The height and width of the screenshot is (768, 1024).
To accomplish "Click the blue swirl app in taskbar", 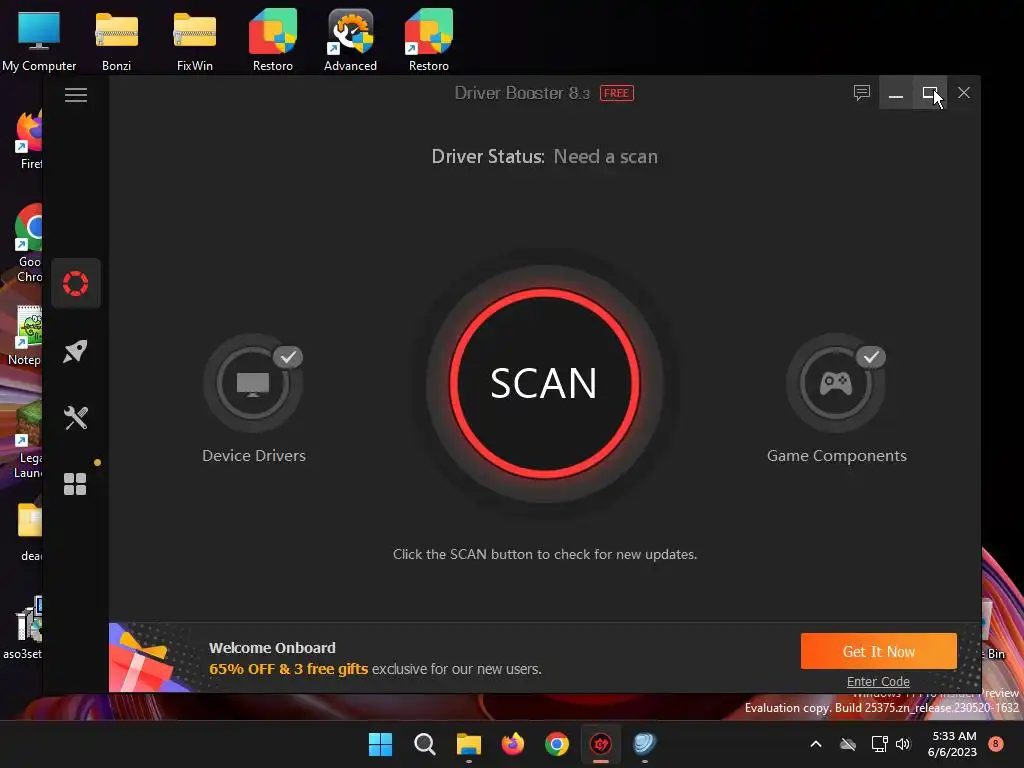I will 645,744.
